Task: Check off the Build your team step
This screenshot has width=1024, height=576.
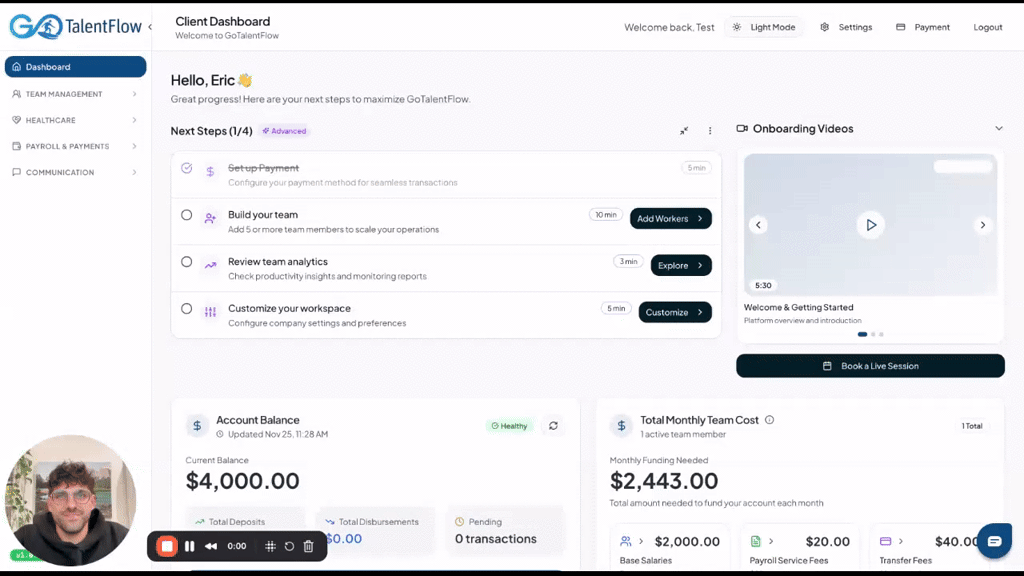Action: tap(186, 214)
